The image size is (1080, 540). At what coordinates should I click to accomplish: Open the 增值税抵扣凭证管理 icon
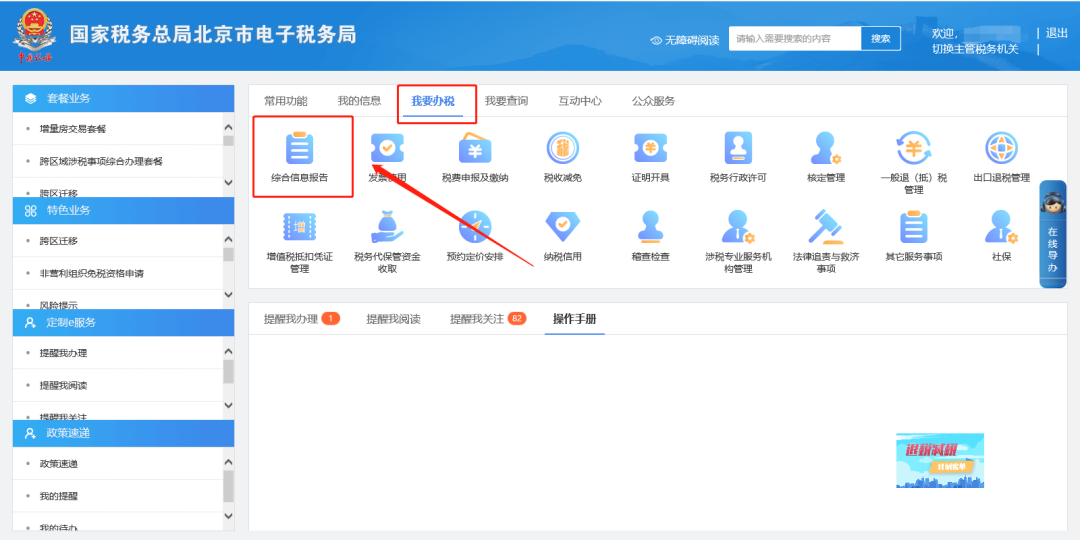tap(299, 228)
